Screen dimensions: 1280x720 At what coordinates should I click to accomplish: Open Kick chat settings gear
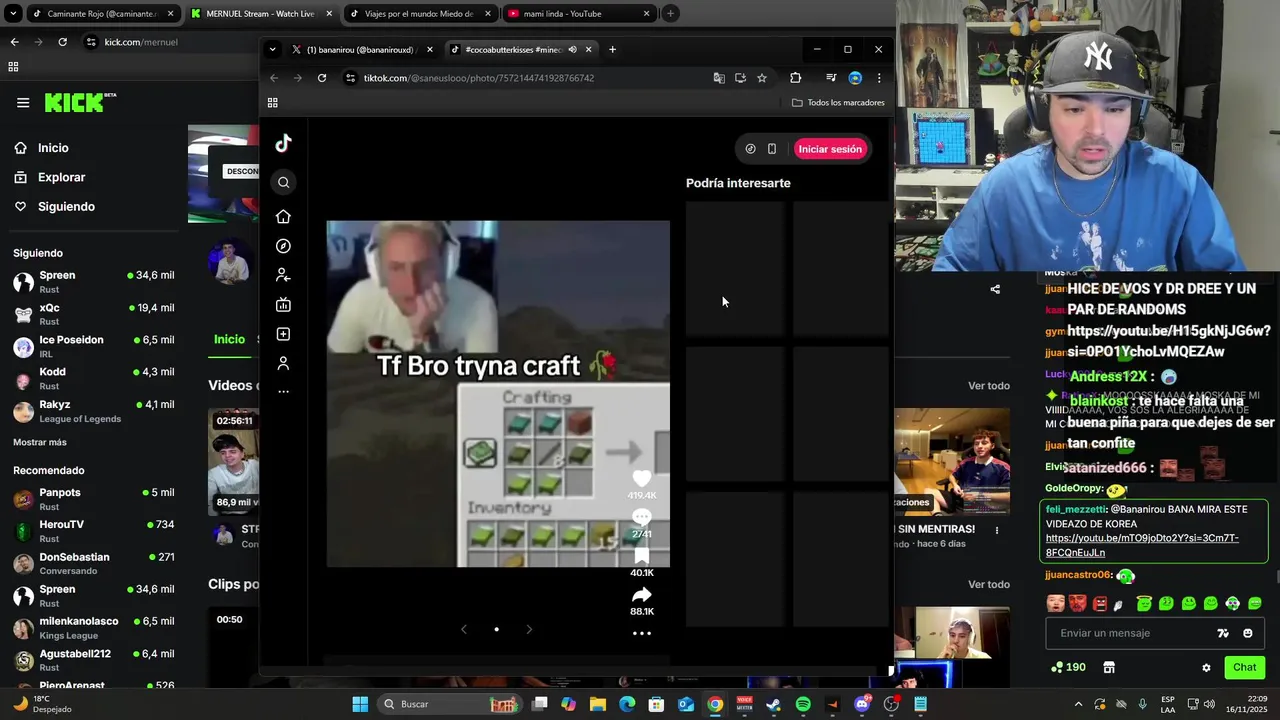(x=1206, y=667)
